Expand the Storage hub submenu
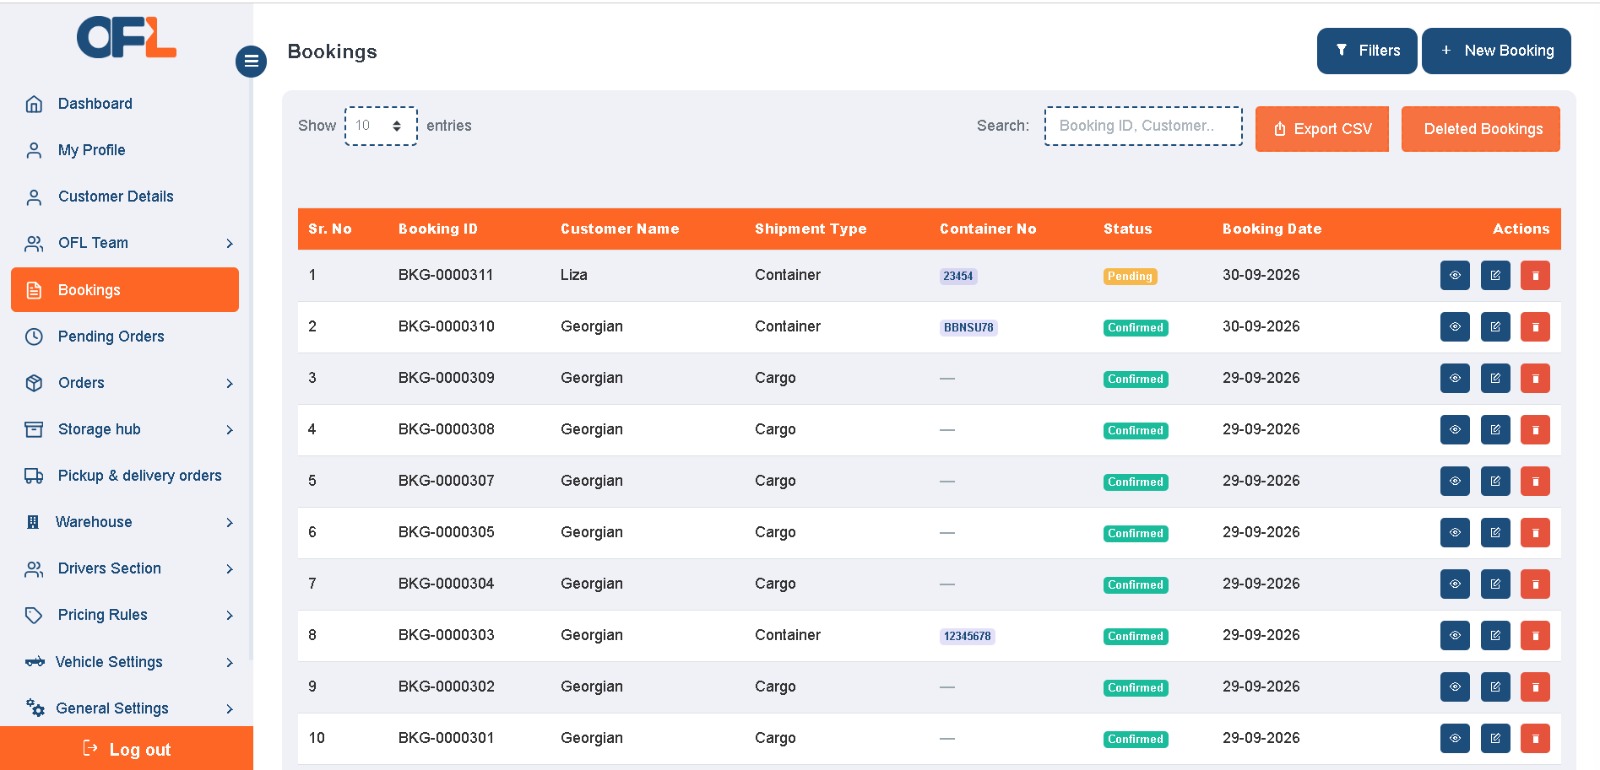The height and width of the screenshot is (770, 1600). point(125,429)
